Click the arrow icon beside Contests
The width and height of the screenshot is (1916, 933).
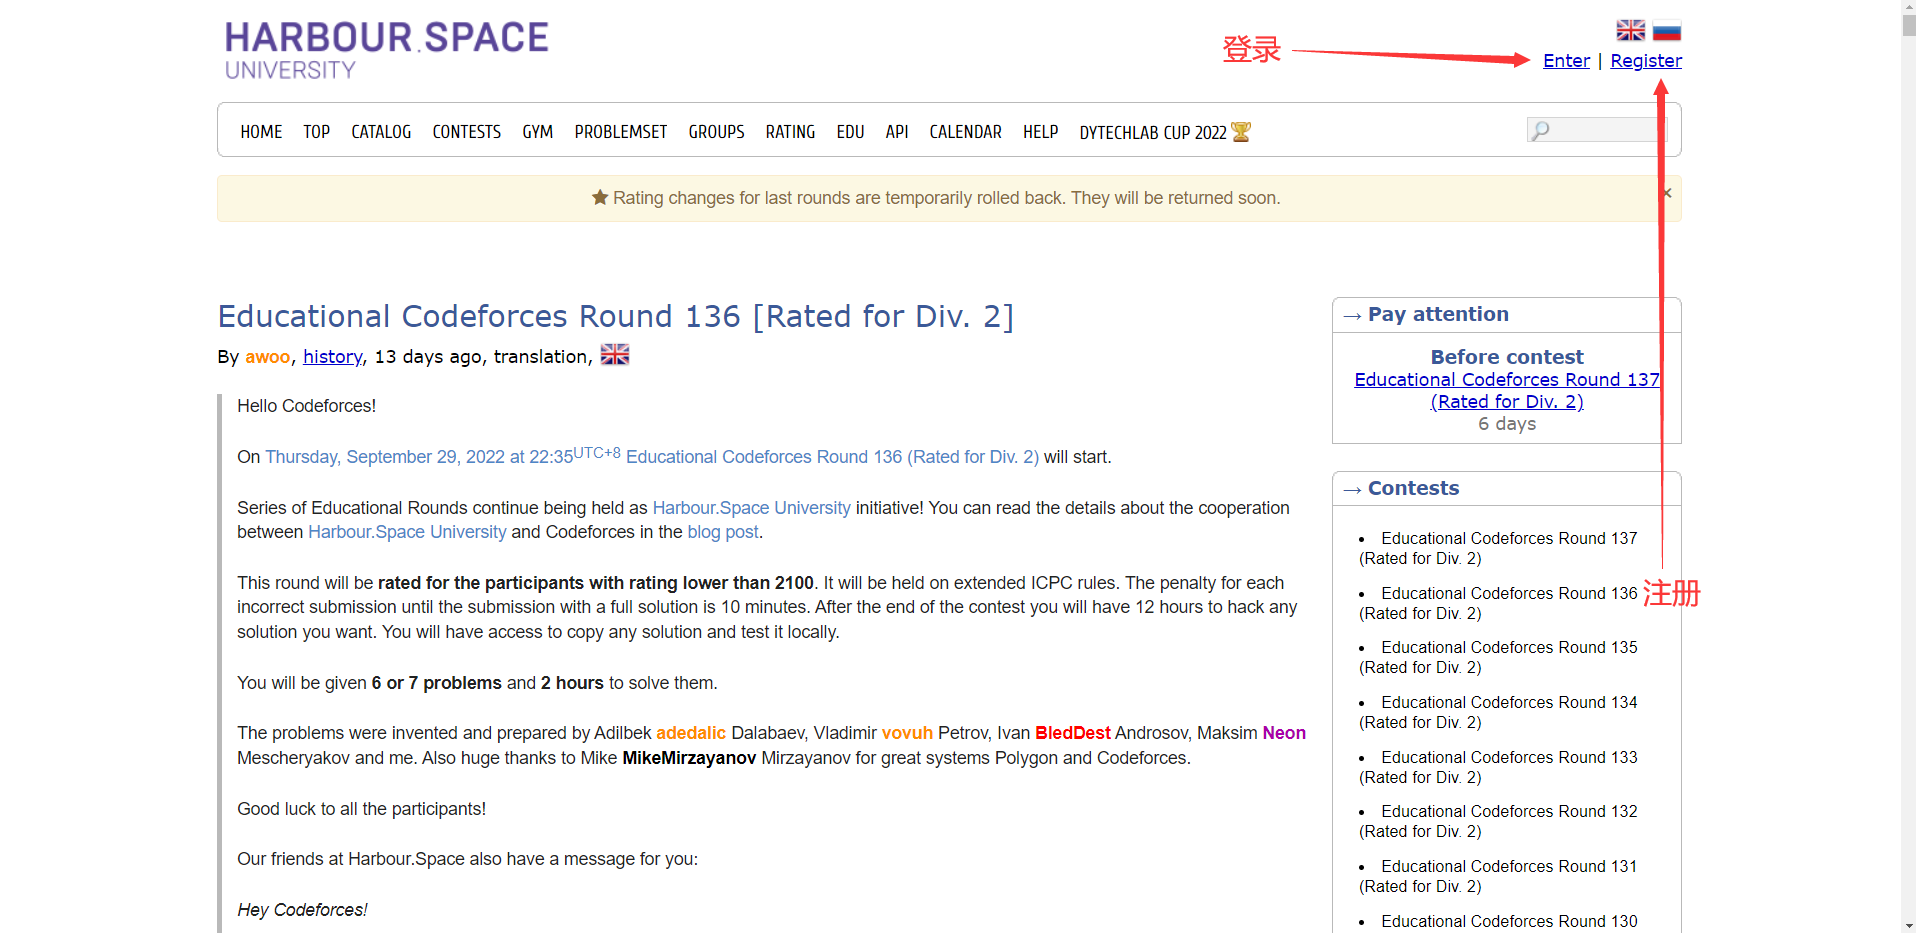click(1352, 490)
